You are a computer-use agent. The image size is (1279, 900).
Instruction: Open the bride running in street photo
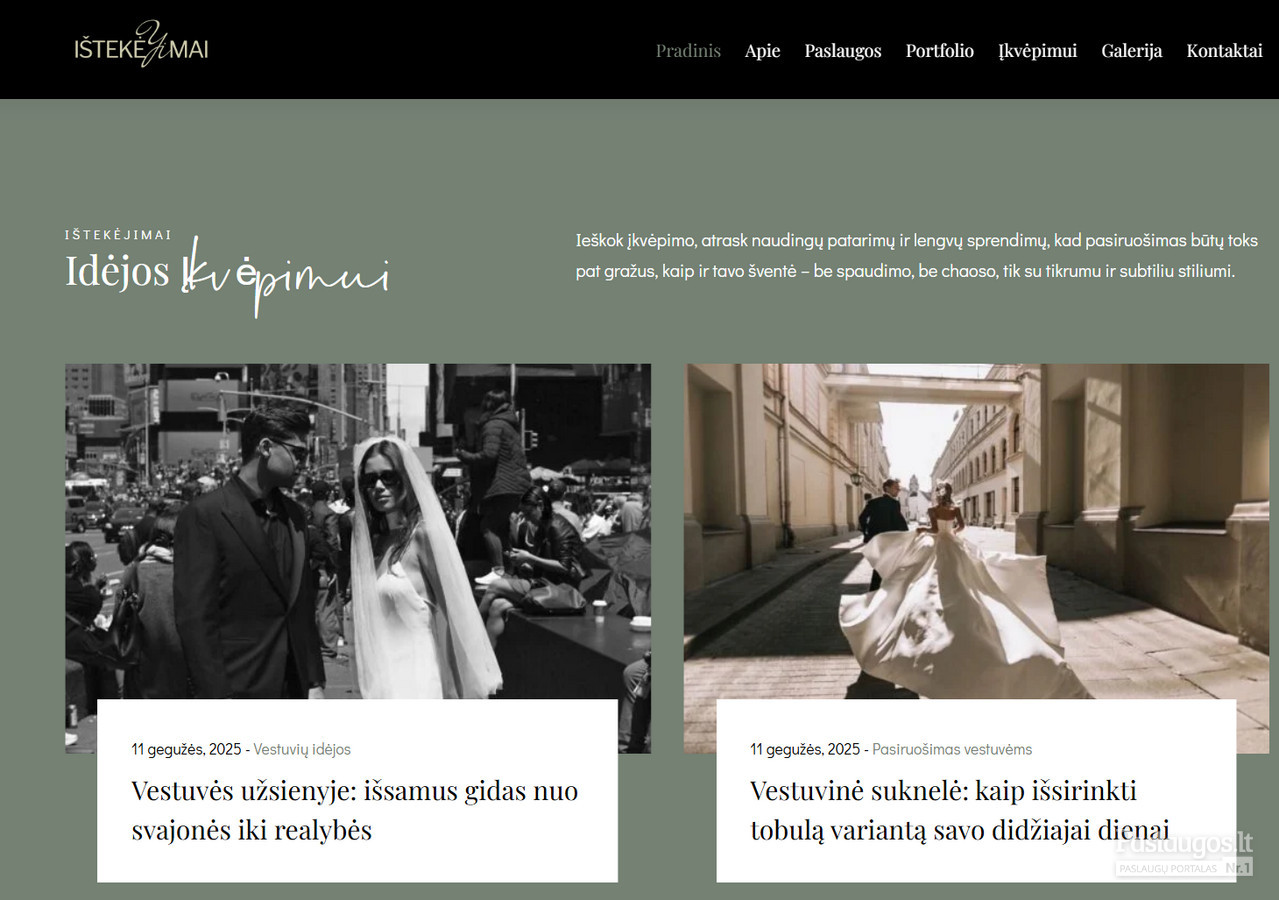coord(976,531)
